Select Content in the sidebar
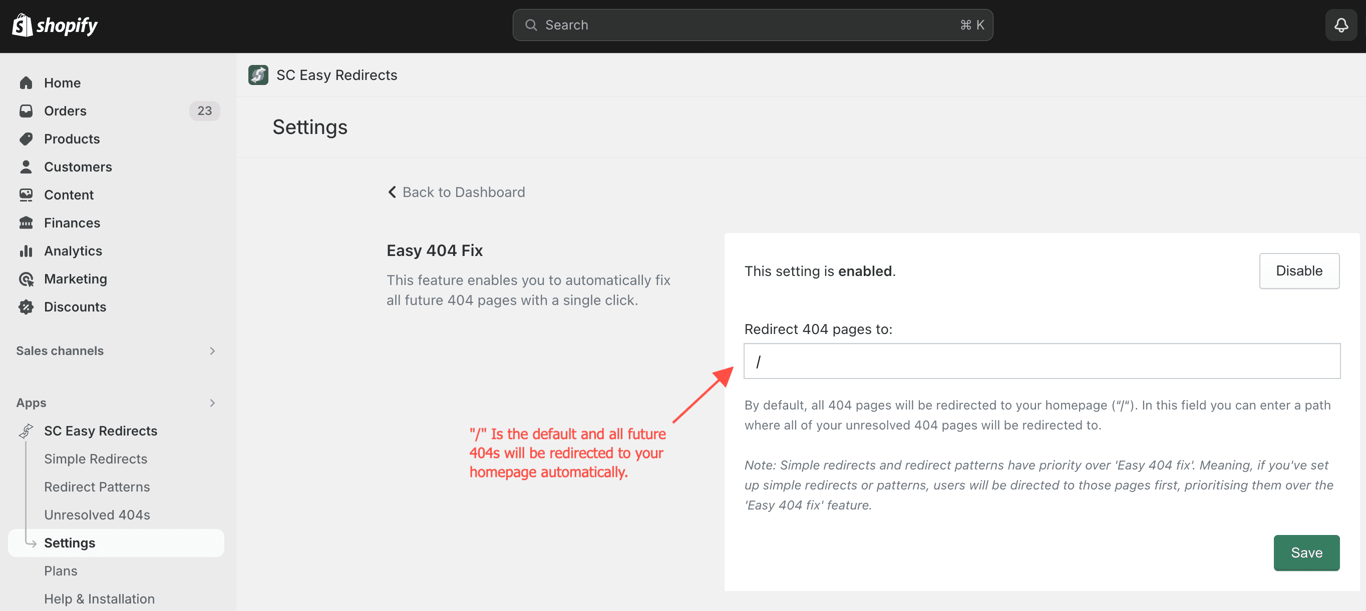Screen dimensions: 1366x611 coord(68,194)
